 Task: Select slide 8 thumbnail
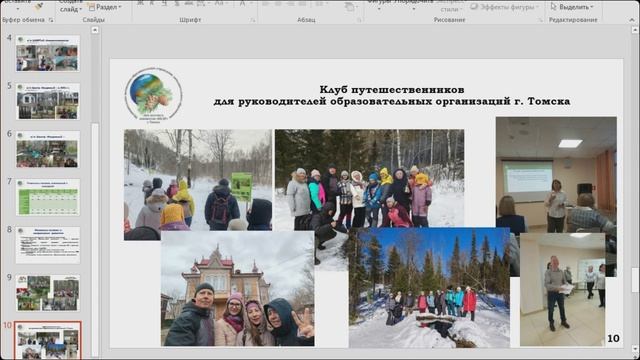48,245
